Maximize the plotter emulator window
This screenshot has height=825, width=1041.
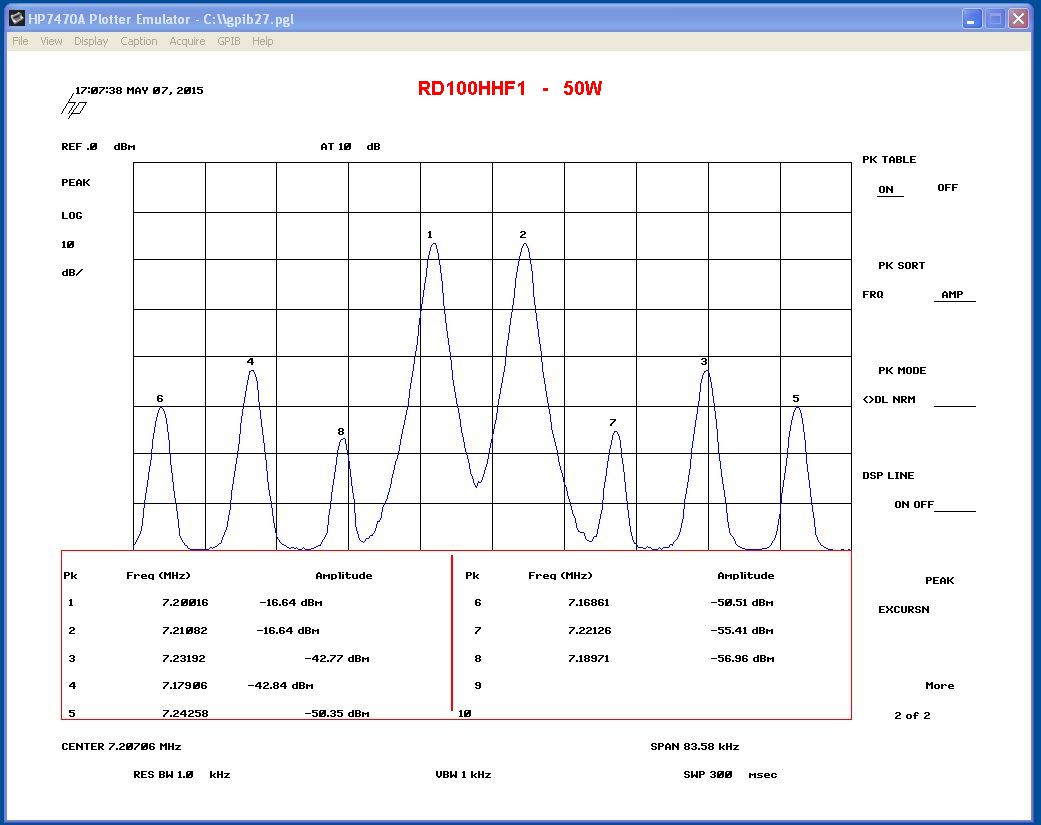tap(995, 19)
